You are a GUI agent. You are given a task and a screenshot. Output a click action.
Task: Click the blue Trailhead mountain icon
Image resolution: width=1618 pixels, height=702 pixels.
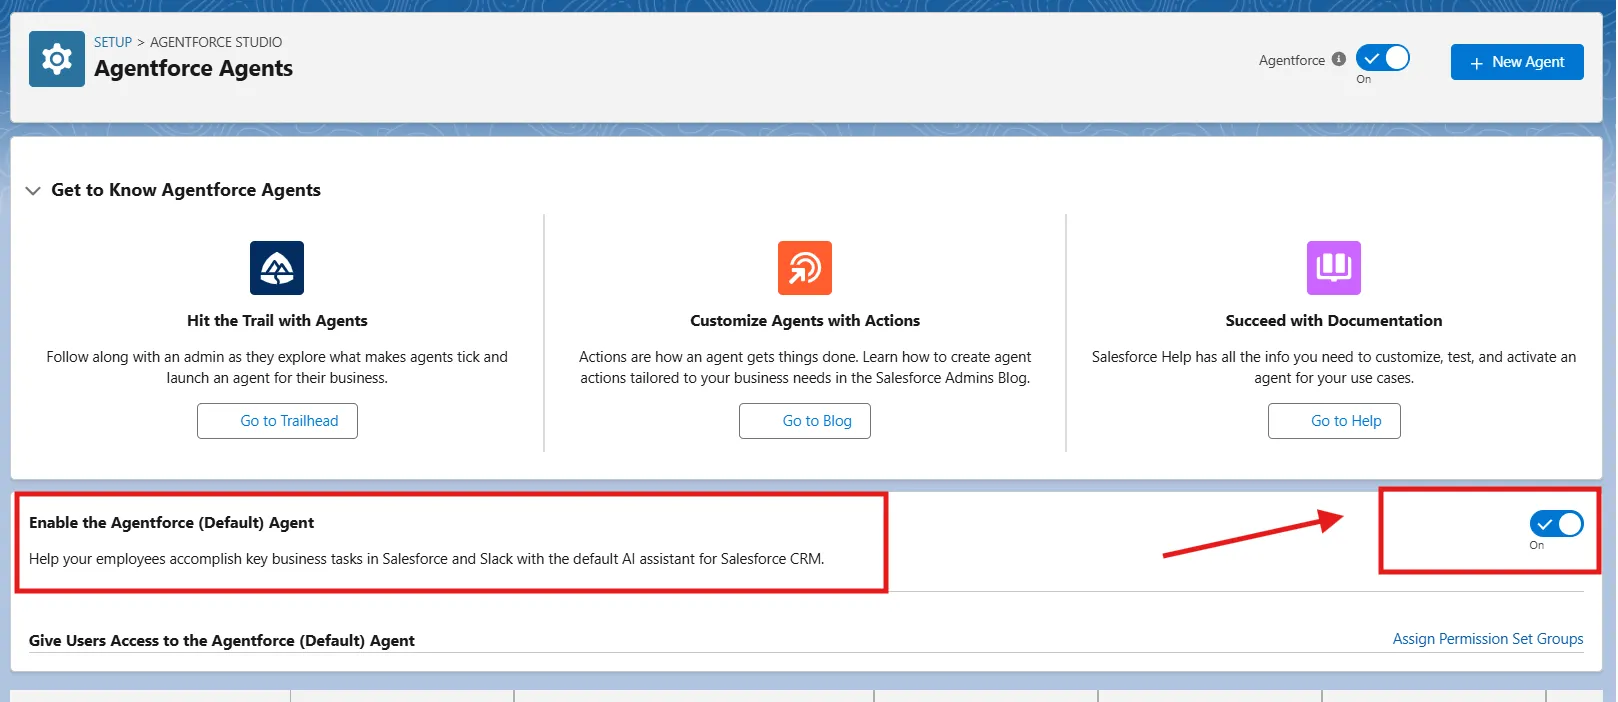277,268
